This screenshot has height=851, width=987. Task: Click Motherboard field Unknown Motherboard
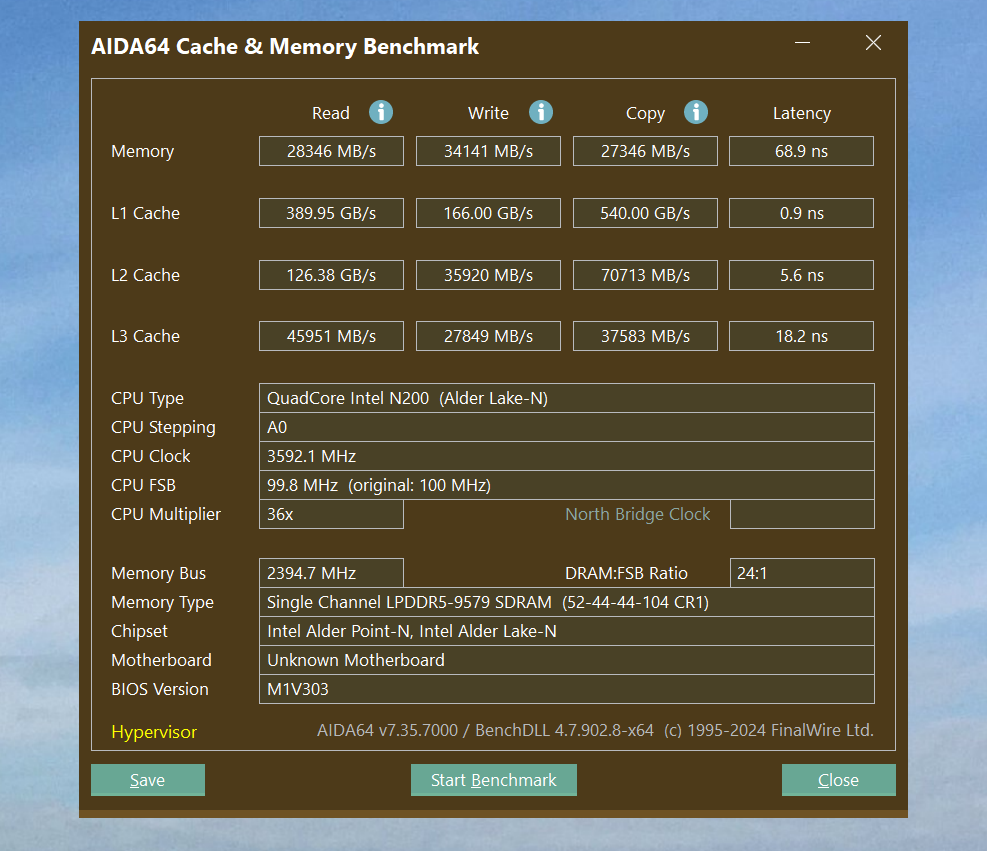click(567, 660)
